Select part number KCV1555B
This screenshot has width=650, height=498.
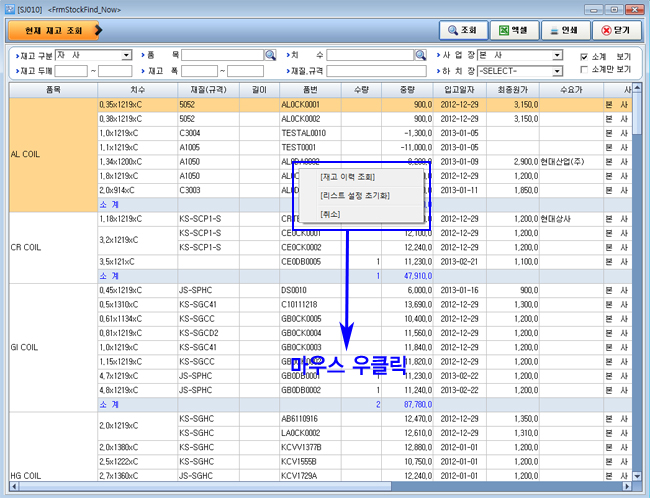(x=310, y=462)
